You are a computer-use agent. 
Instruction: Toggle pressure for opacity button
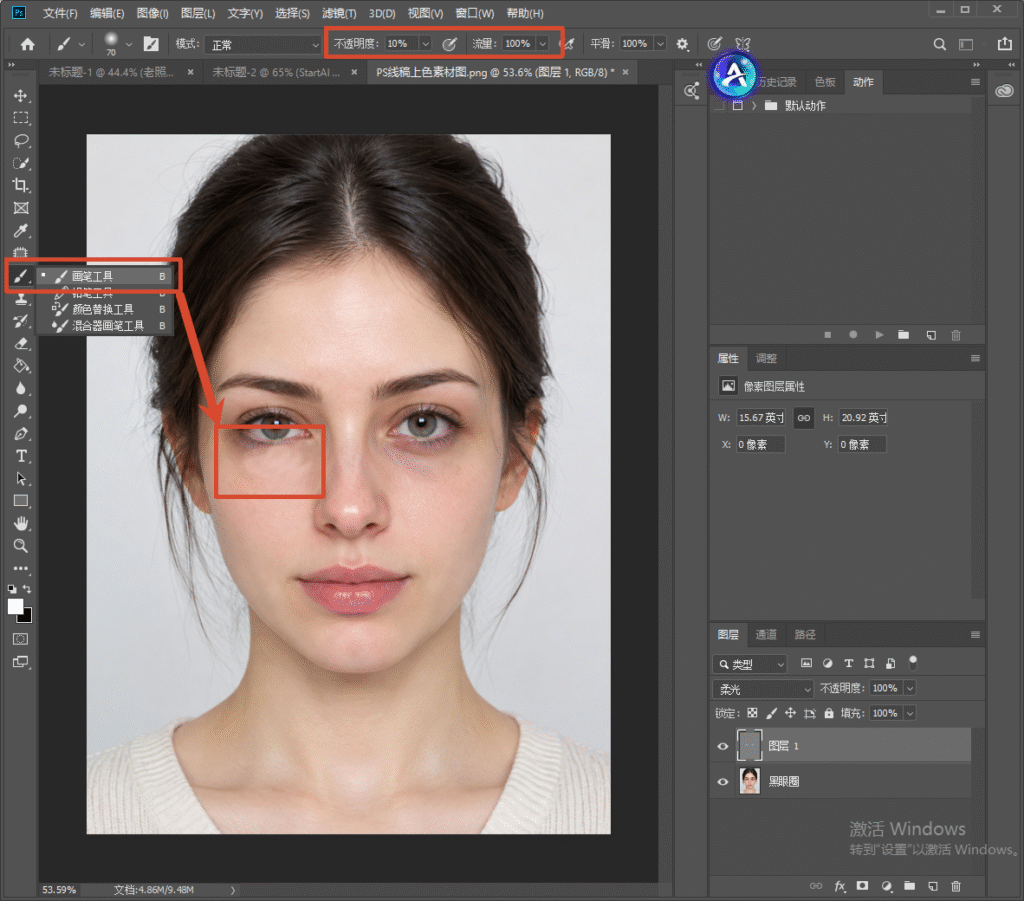click(x=449, y=44)
